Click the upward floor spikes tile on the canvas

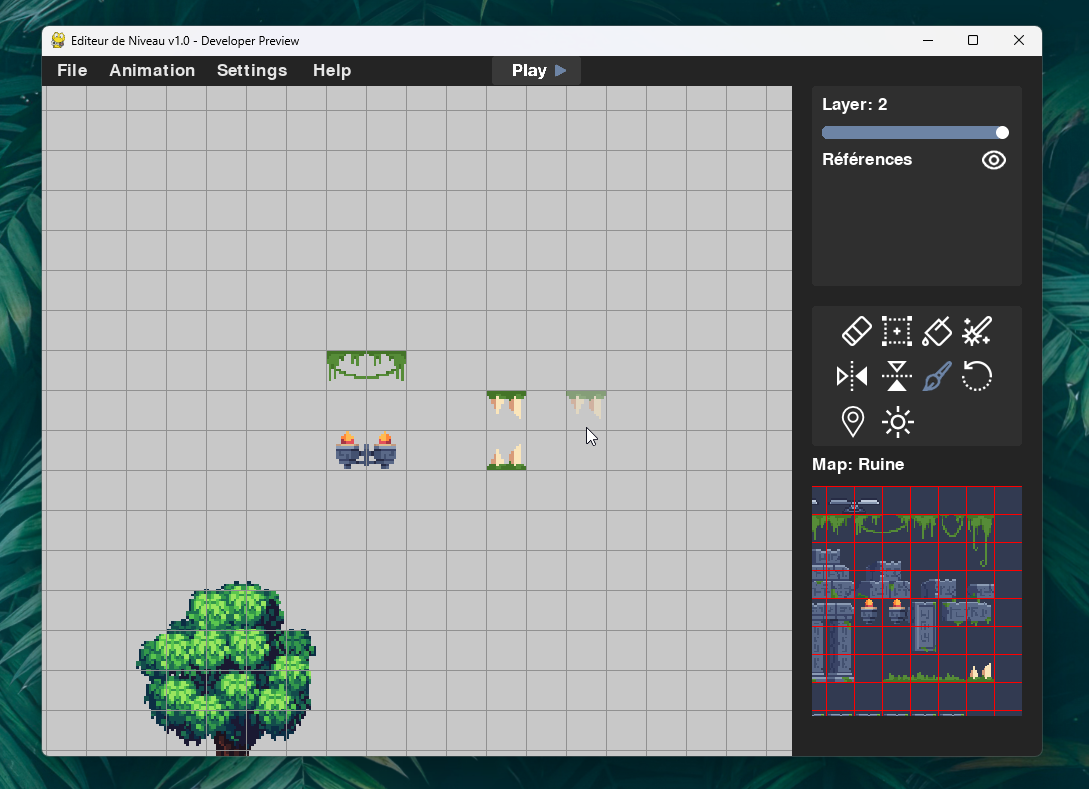coord(506,458)
